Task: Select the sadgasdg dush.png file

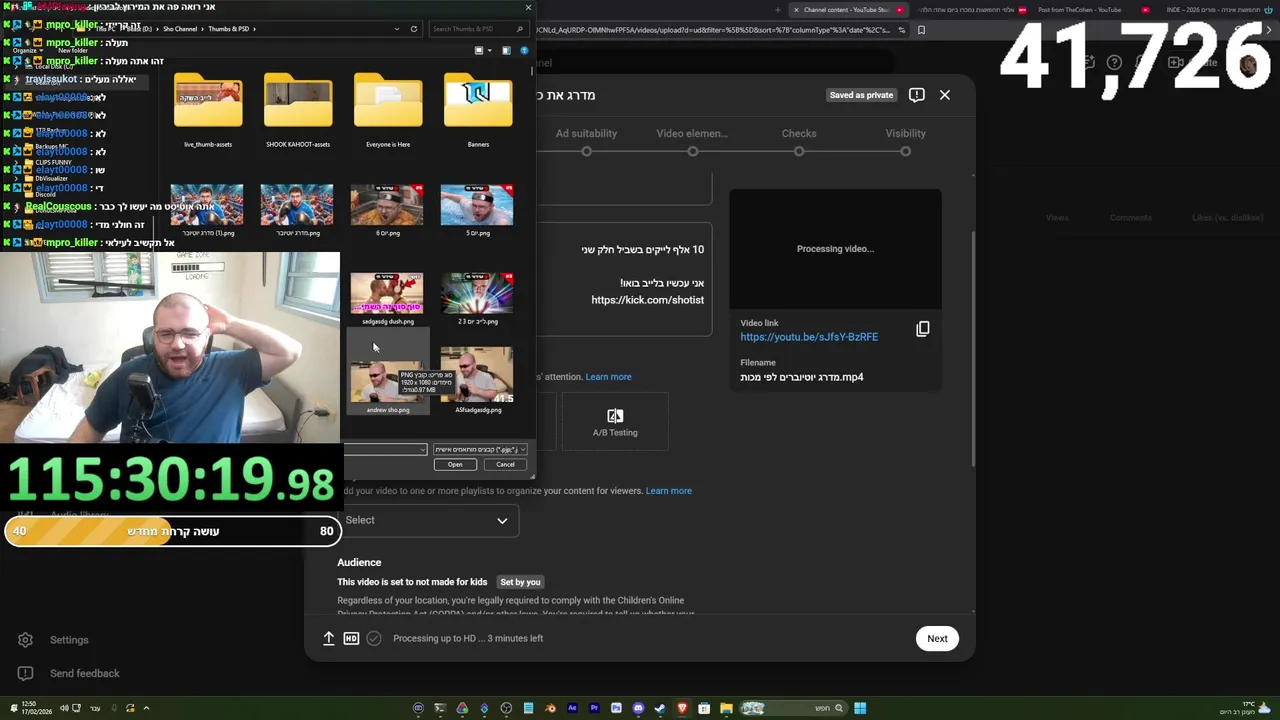Action: (388, 298)
